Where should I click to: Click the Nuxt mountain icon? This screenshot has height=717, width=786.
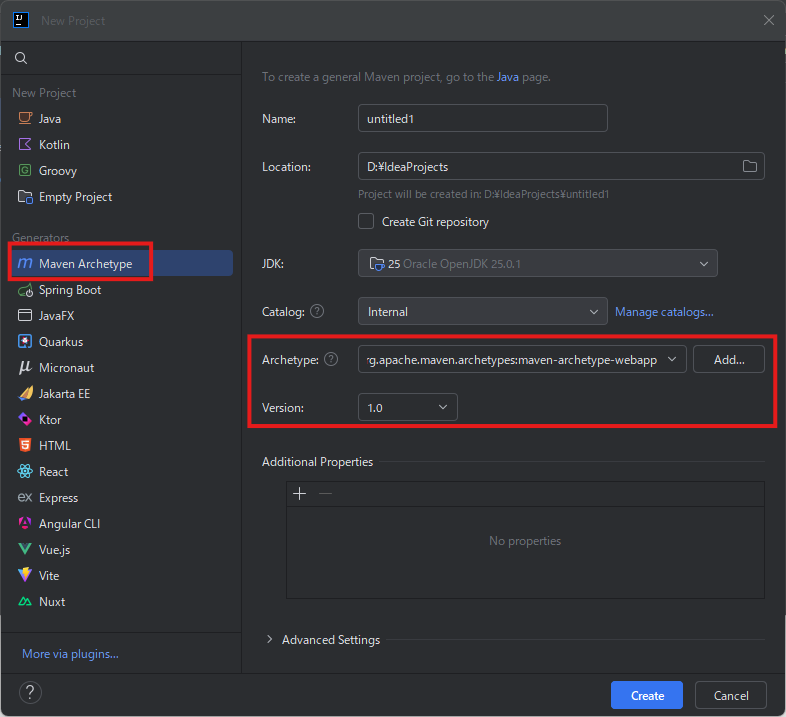(x=25, y=602)
